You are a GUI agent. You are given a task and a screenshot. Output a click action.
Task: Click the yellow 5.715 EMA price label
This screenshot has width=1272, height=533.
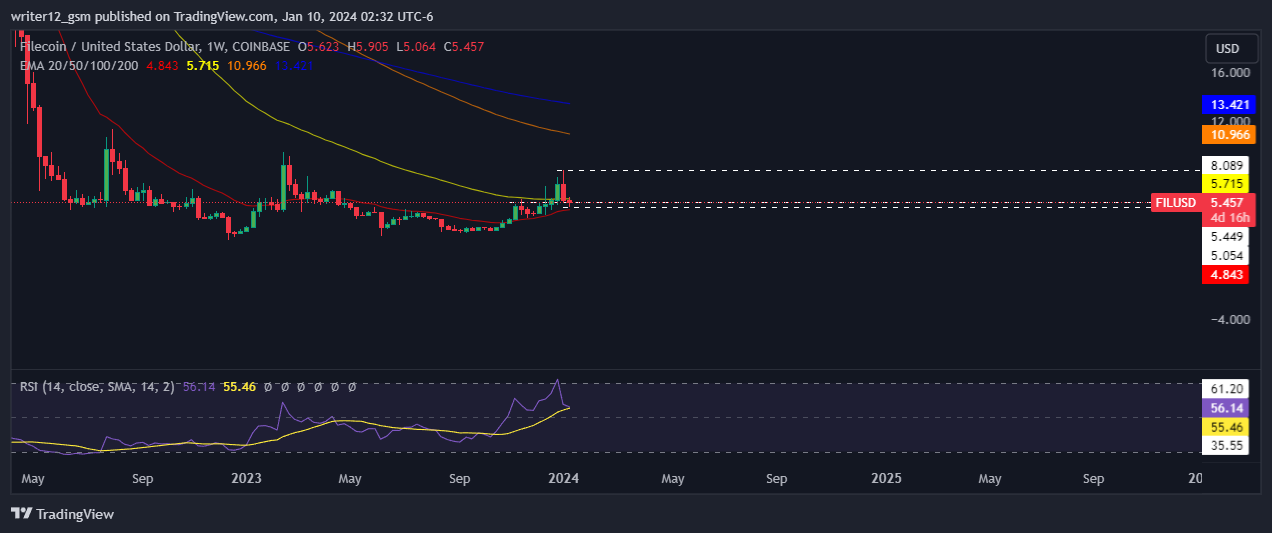click(1225, 185)
